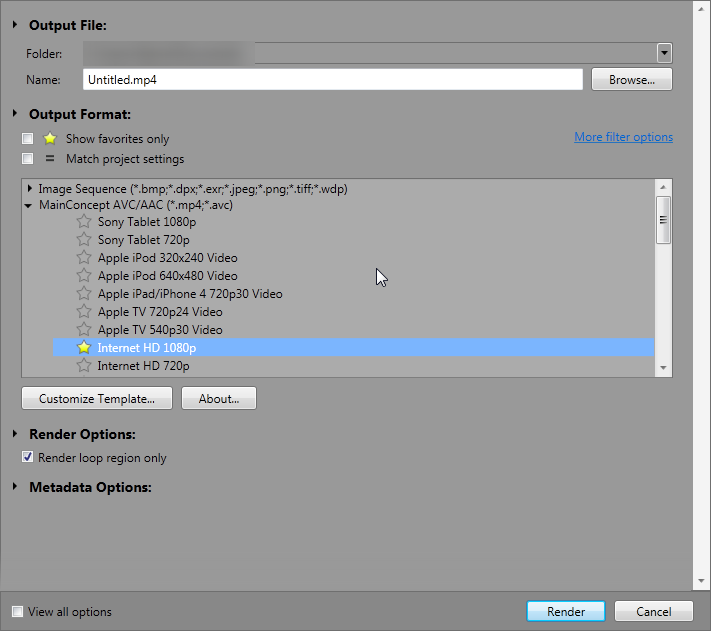Favorite the Sony Tablet 1080p template star
This screenshot has width=711, height=631.
(83, 221)
